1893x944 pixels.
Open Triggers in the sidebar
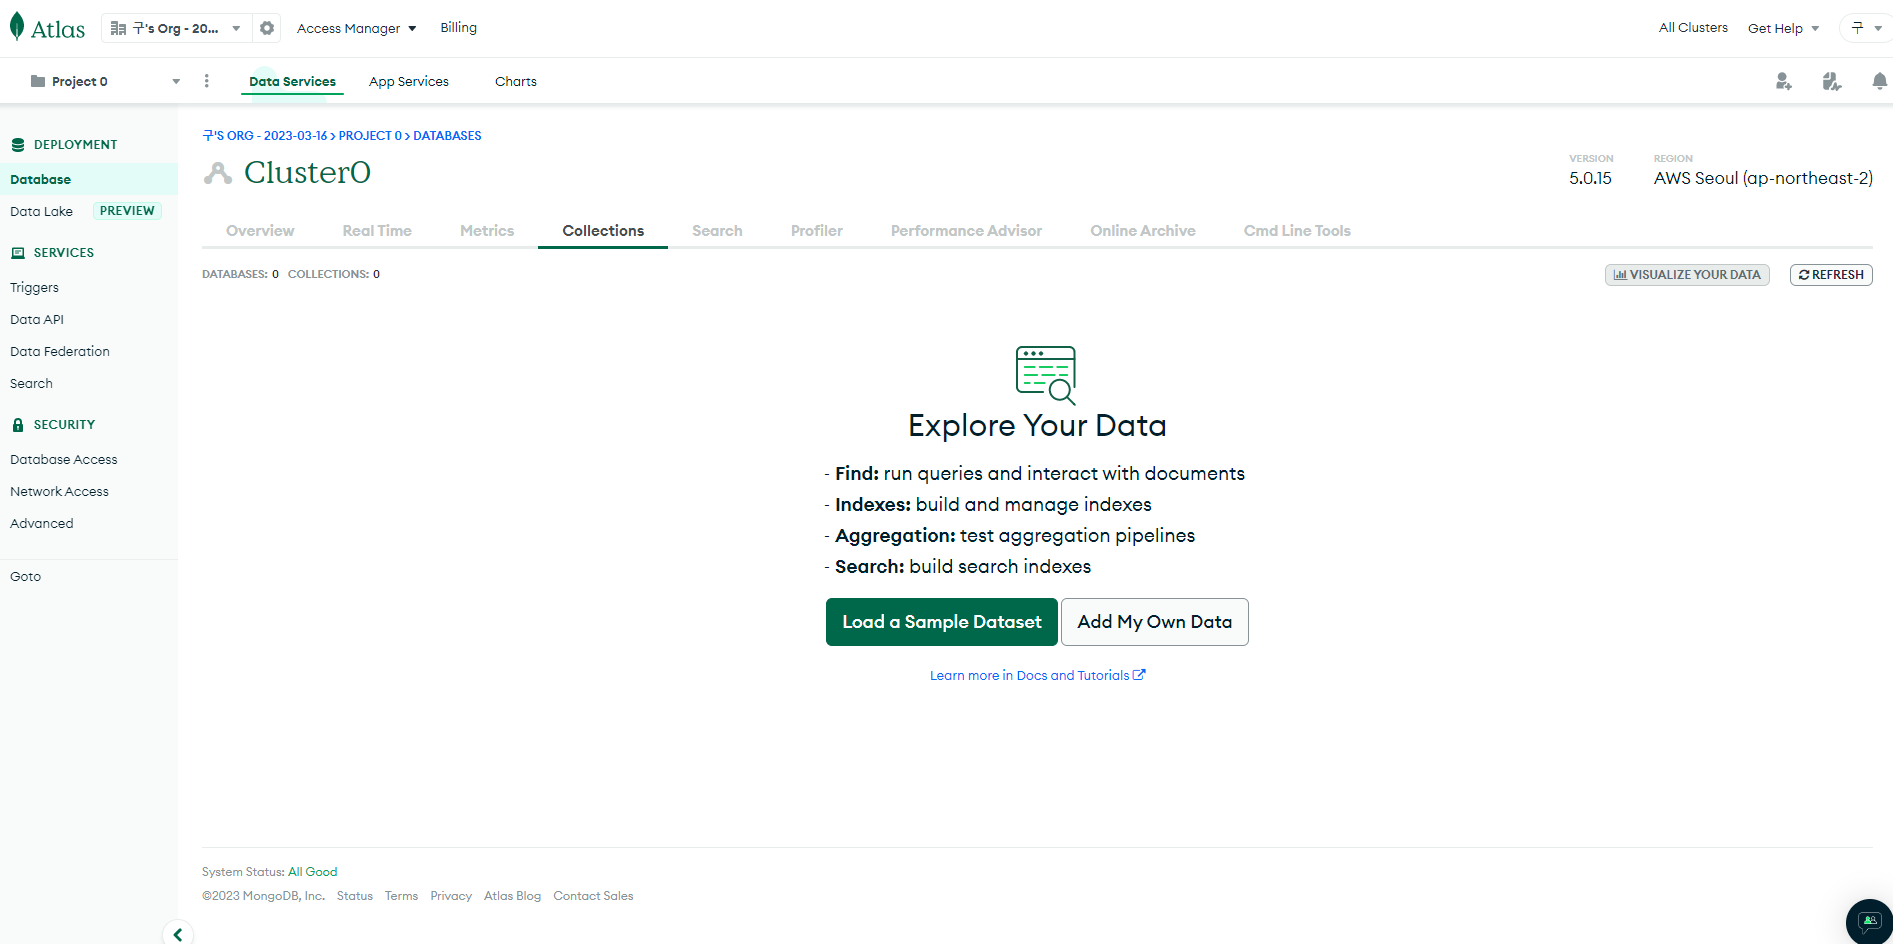click(x=34, y=288)
